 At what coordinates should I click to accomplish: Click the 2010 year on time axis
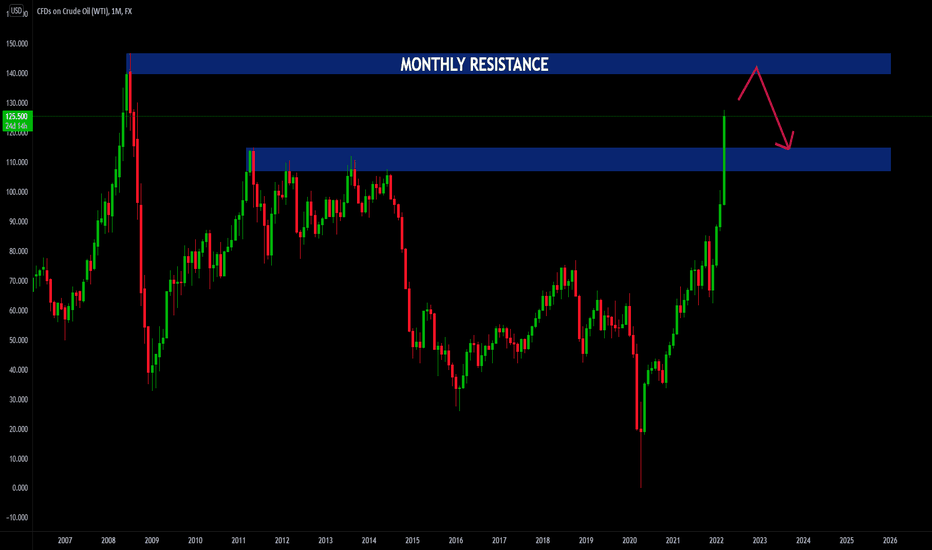point(195,540)
